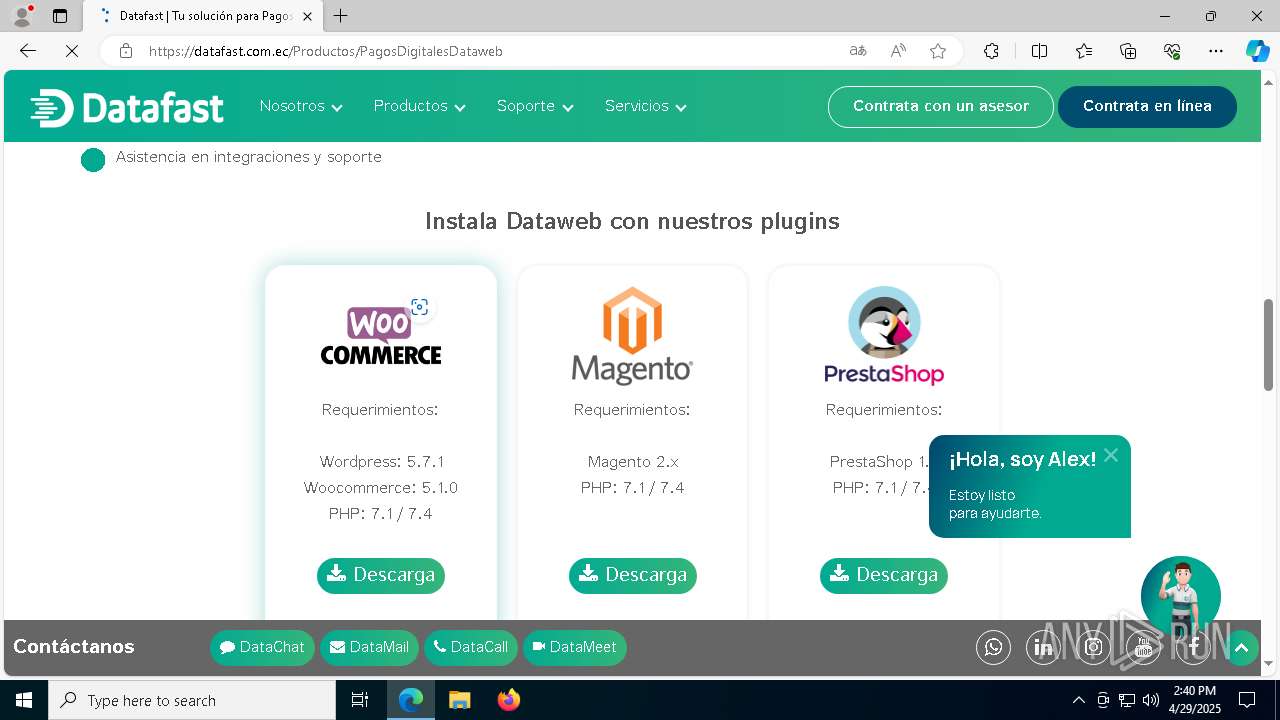Click the browser address bar URL
1280x720 pixels.
[x=326, y=51]
